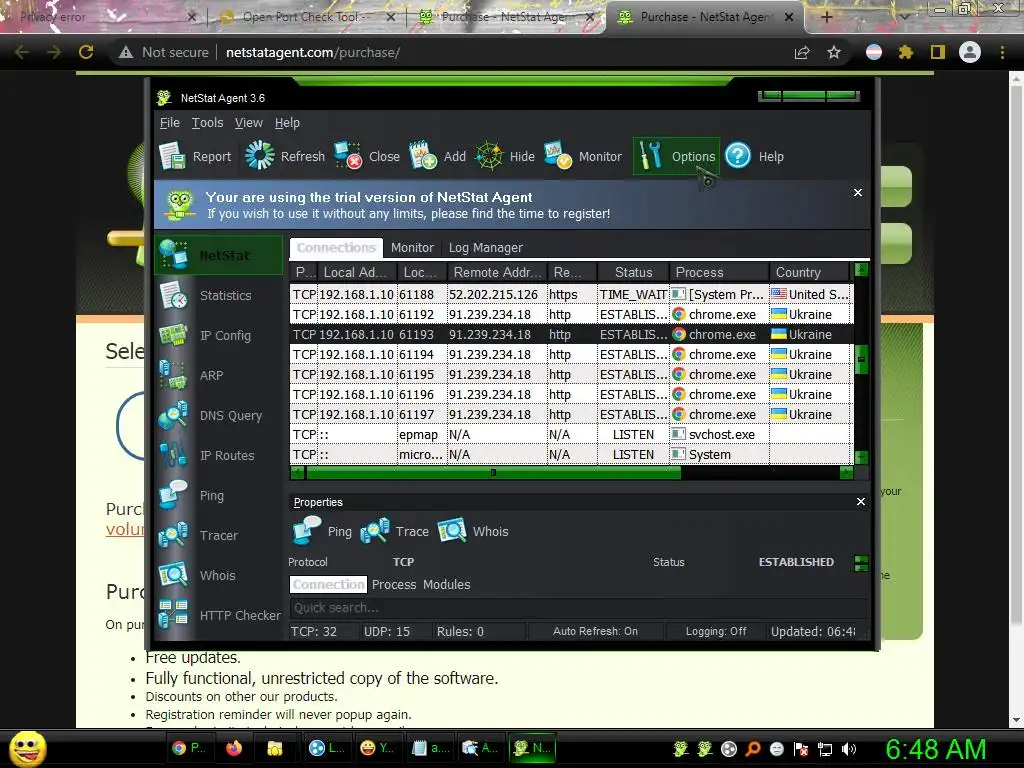Switch to the Log Manager tab
Viewport: 1024px width, 768px height.
pyautogui.click(x=485, y=248)
